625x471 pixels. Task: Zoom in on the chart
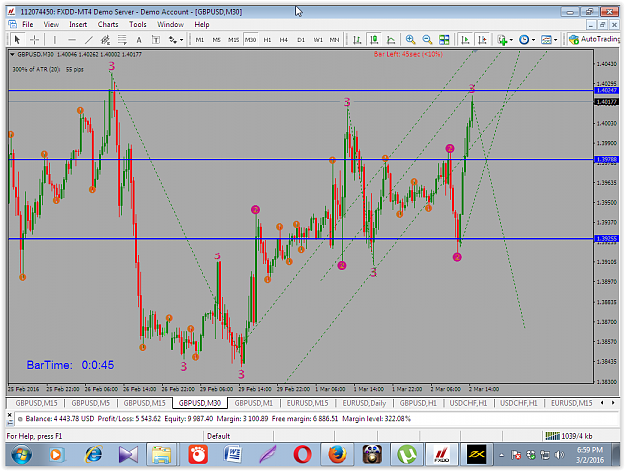[410, 39]
